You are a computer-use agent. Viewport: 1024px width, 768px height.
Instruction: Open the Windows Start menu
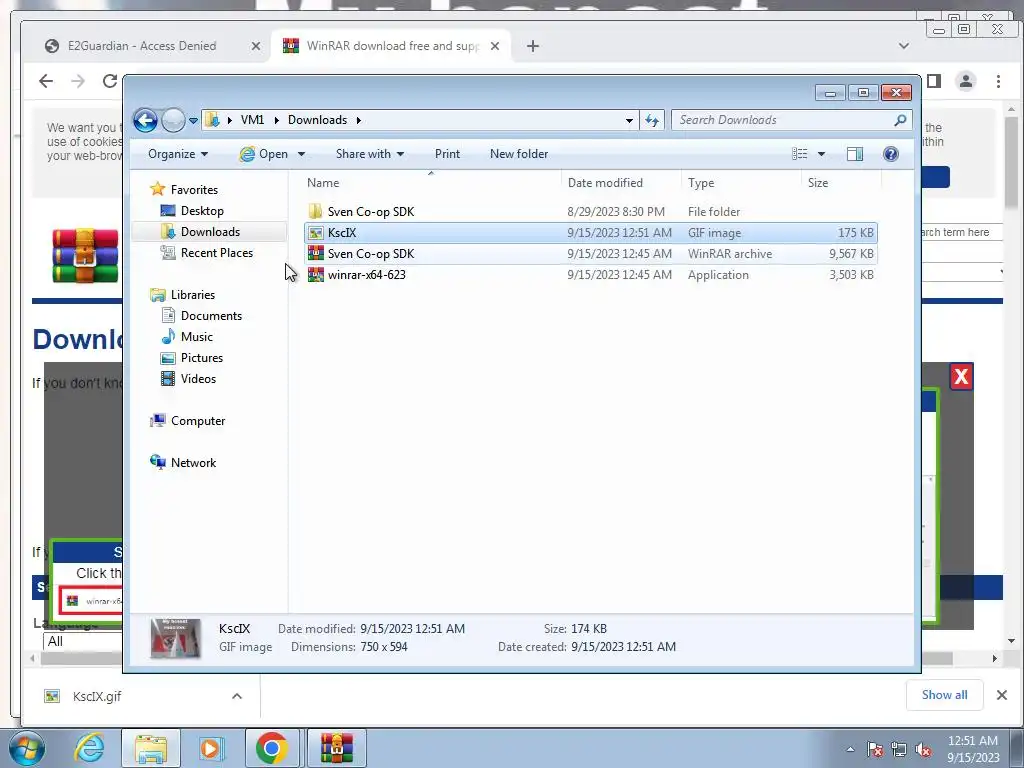point(26,748)
